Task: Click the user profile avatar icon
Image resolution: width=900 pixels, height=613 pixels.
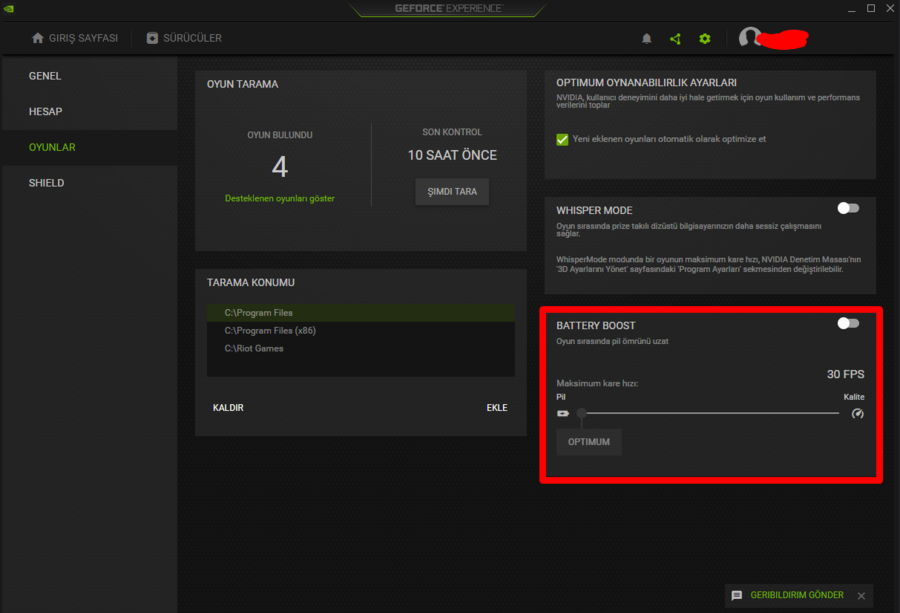Action: tap(749, 37)
